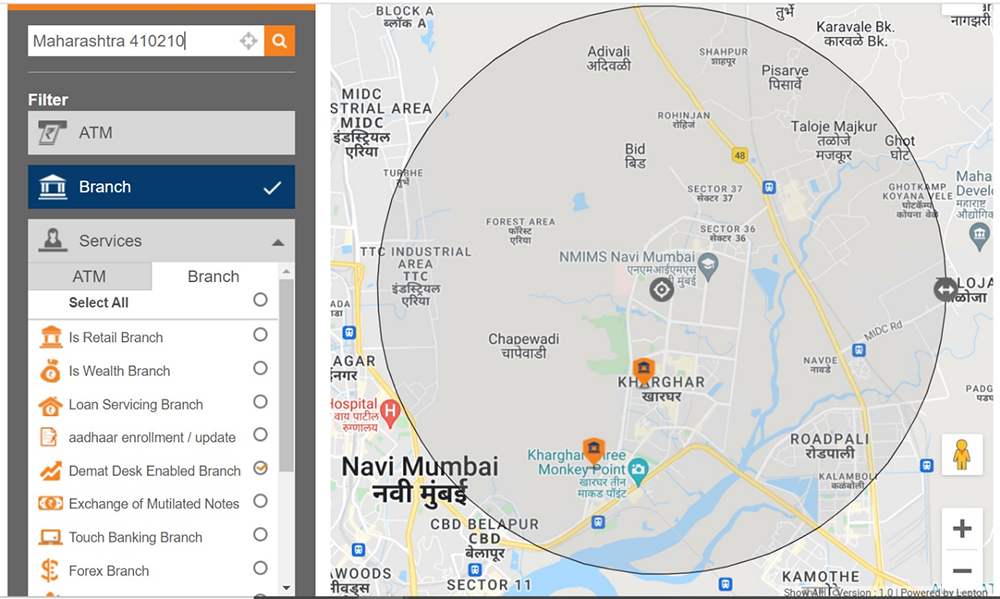Screen dimensions: 1000x599
Task: Select branch marker near Monkey Point
Action: [x=594, y=451]
